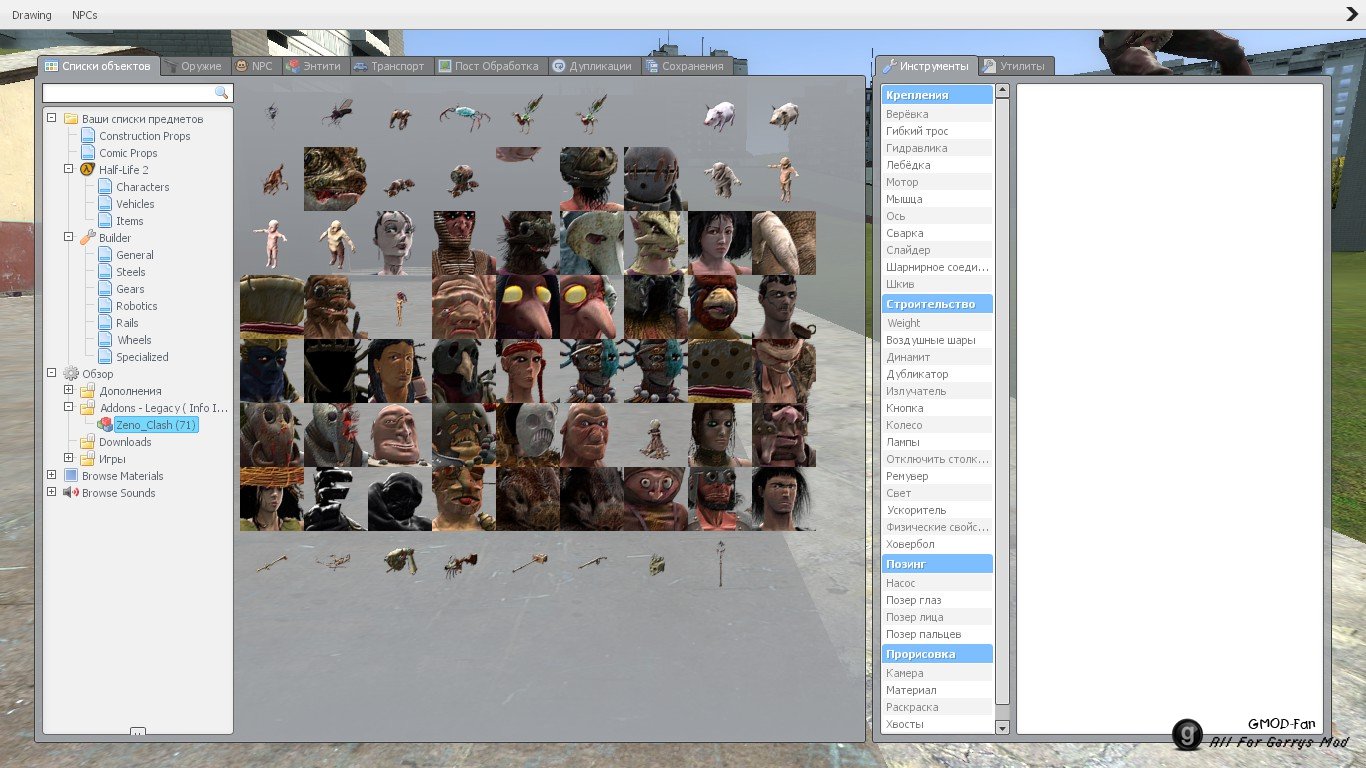Collapse the Крепления tool category
1366x768 pixels.
coord(937,95)
